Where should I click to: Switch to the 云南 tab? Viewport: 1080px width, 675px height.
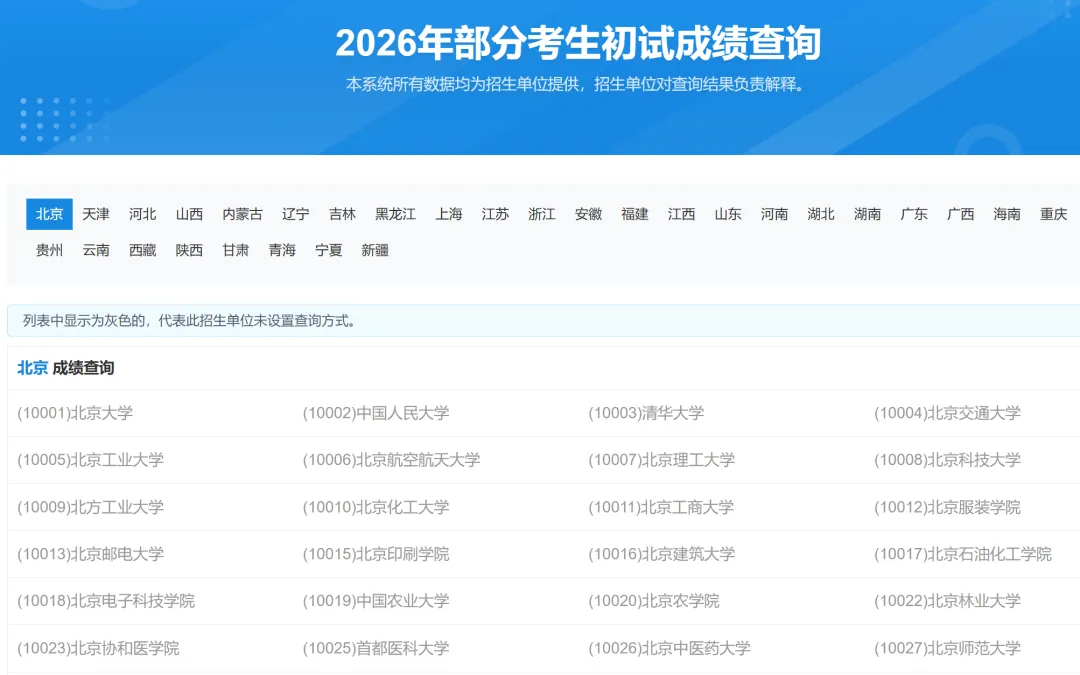[96, 250]
